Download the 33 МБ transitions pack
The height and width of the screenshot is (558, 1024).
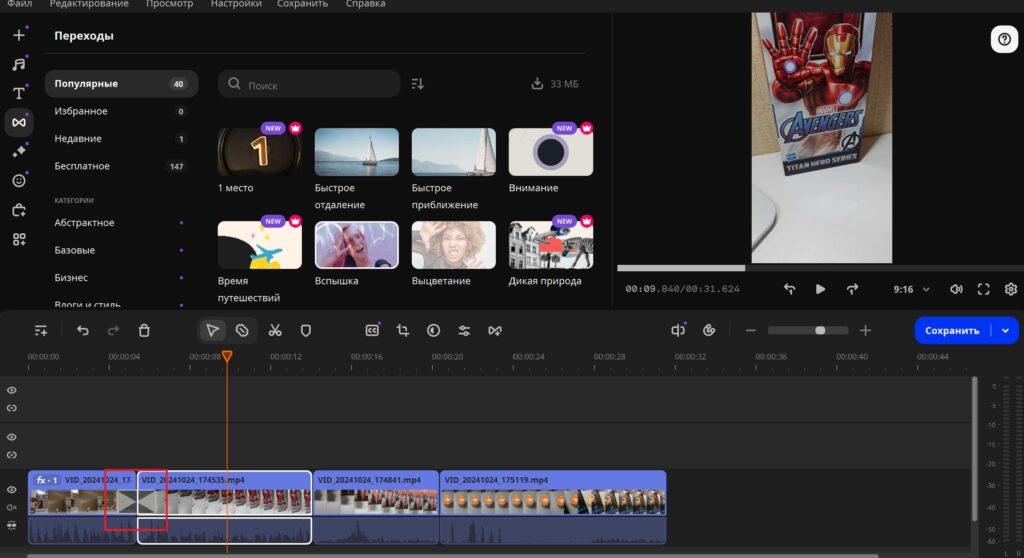coord(554,84)
